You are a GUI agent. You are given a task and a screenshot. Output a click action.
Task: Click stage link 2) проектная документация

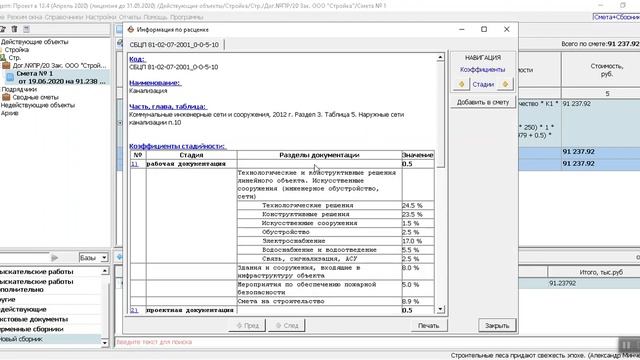coord(134,310)
